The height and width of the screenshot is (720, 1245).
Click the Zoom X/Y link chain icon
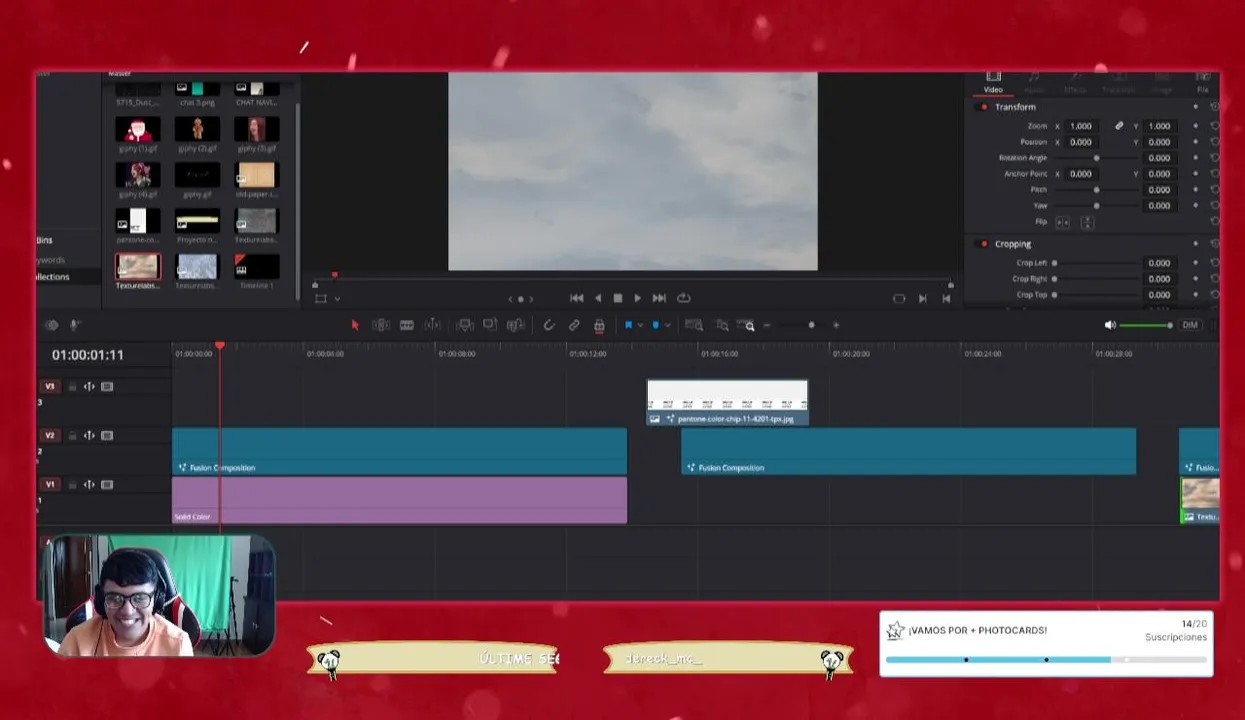click(1119, 126)
